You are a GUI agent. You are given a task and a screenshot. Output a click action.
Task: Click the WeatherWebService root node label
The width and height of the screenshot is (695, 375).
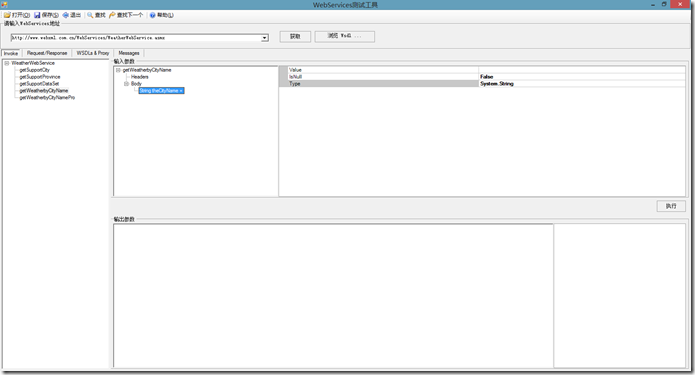(x=33, y=63)
